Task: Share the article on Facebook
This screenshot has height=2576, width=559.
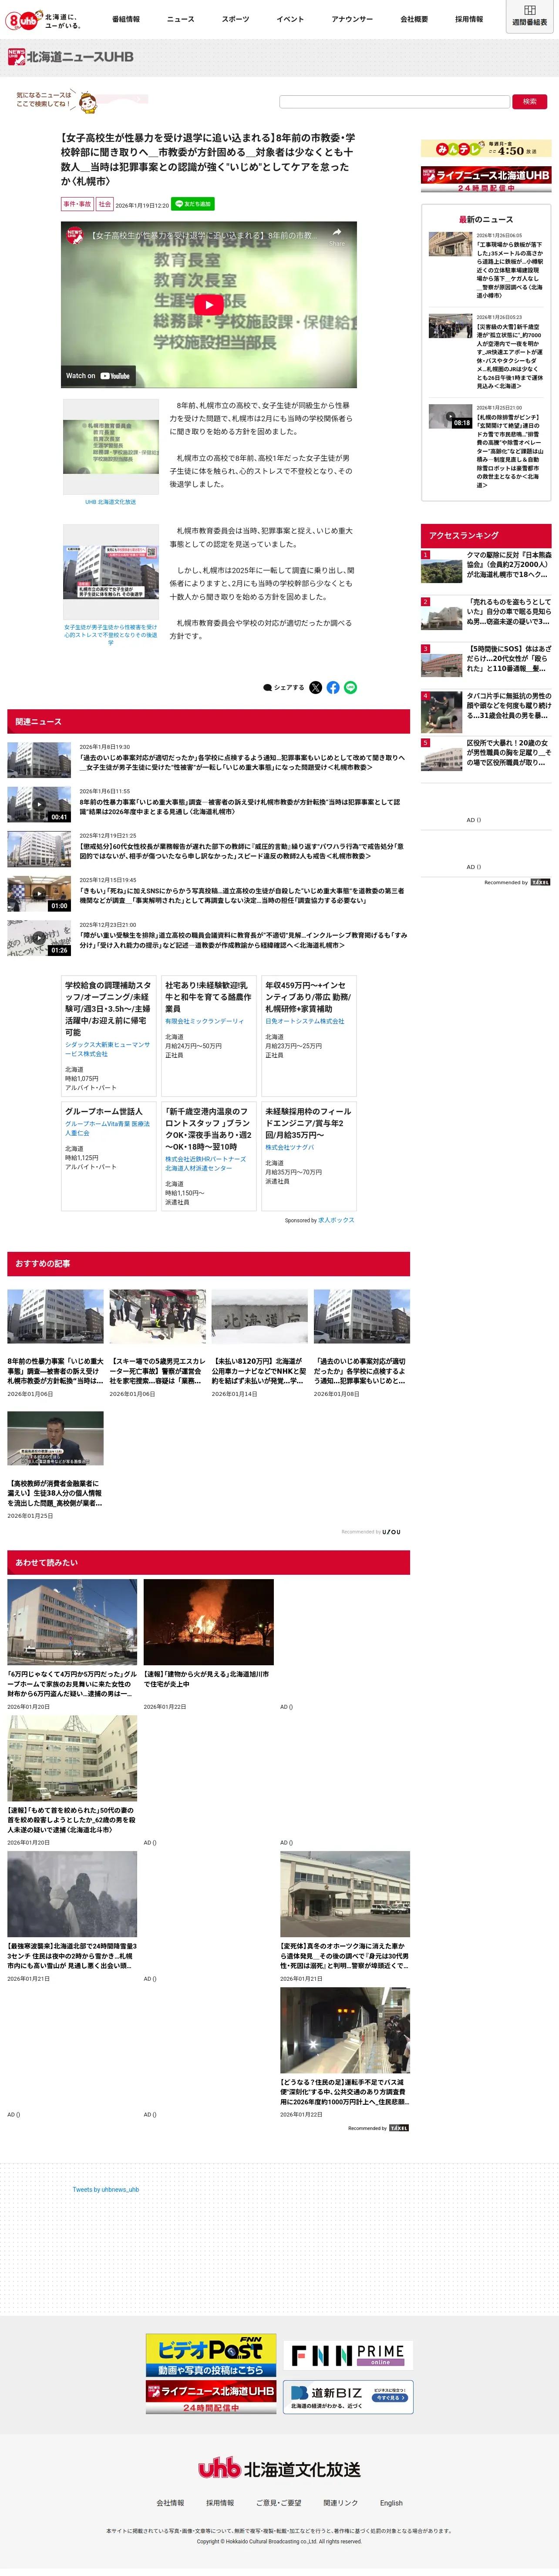Action: coord(333,687)
